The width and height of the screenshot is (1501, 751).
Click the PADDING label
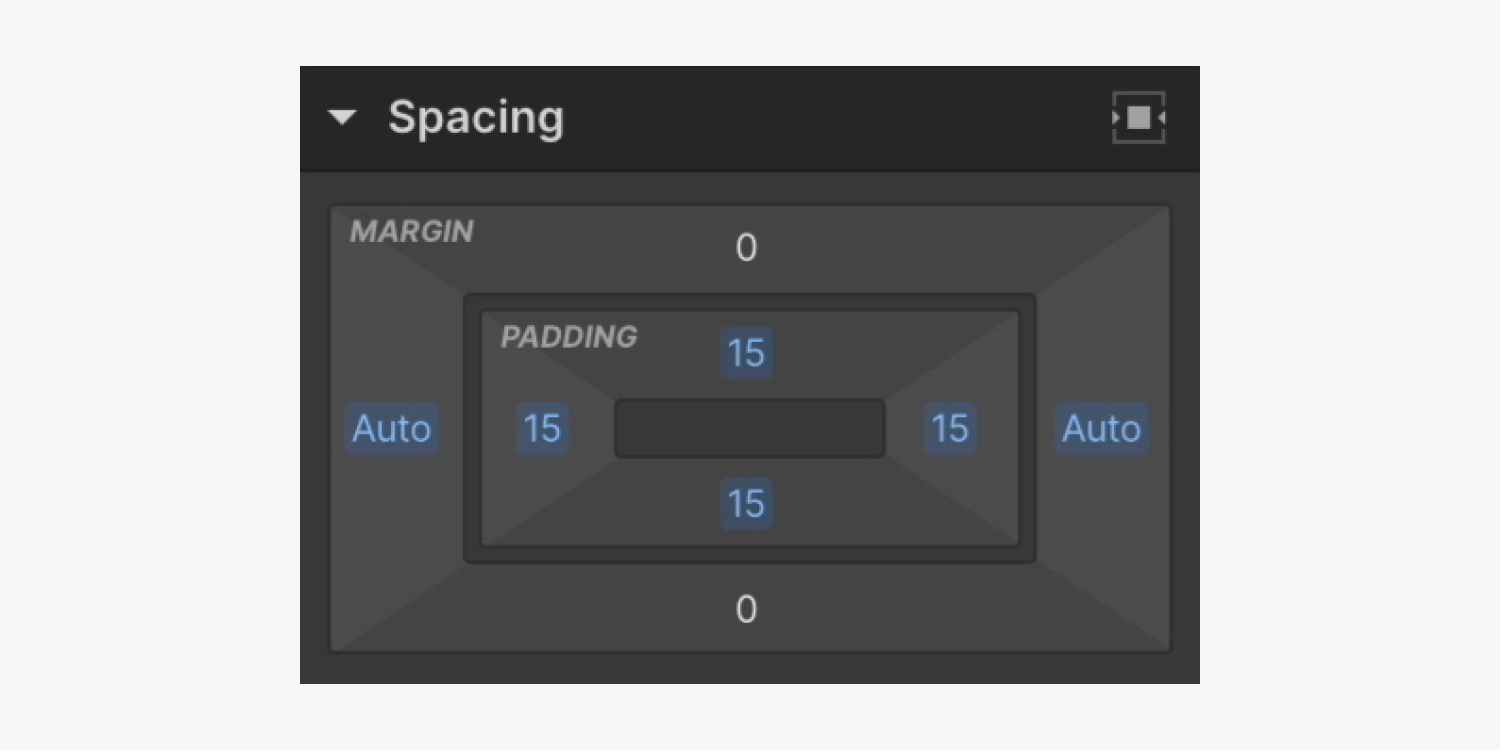(569, 337)
